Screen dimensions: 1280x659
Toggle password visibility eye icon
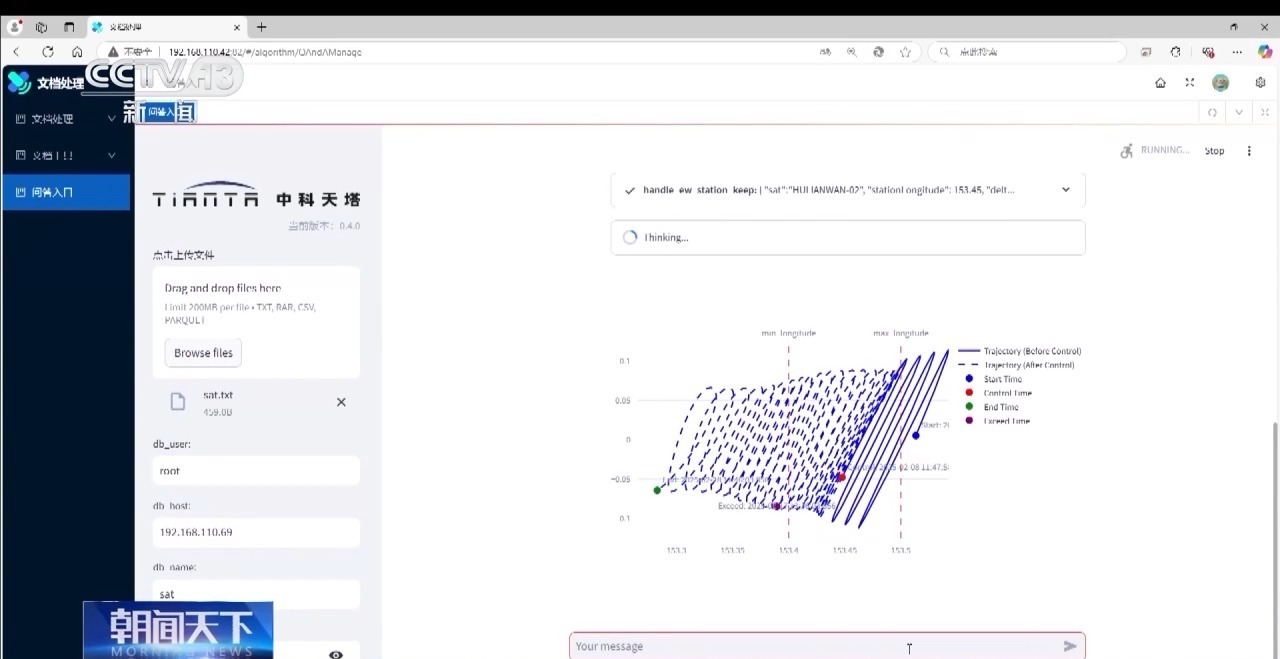coord(336,654)
